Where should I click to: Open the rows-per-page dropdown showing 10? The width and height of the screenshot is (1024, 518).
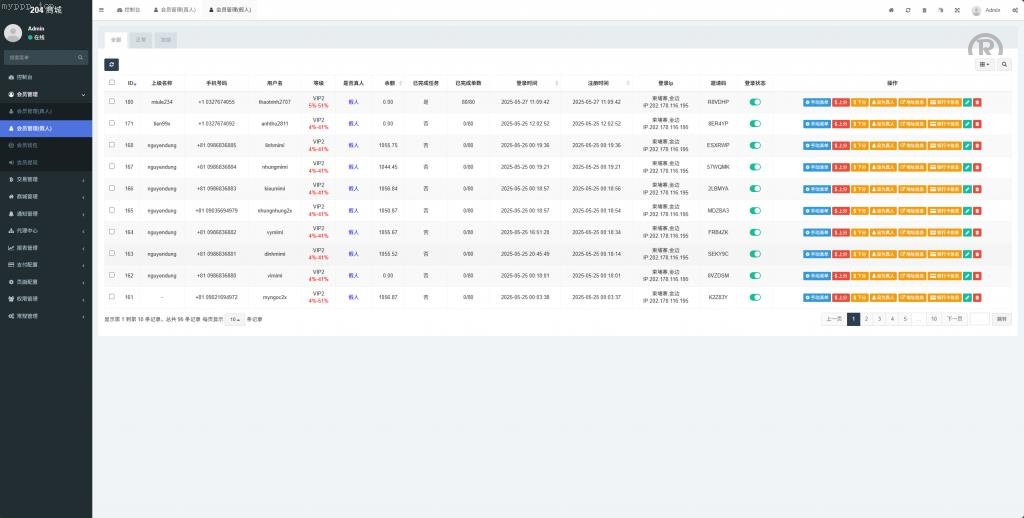tap(234, 319)
